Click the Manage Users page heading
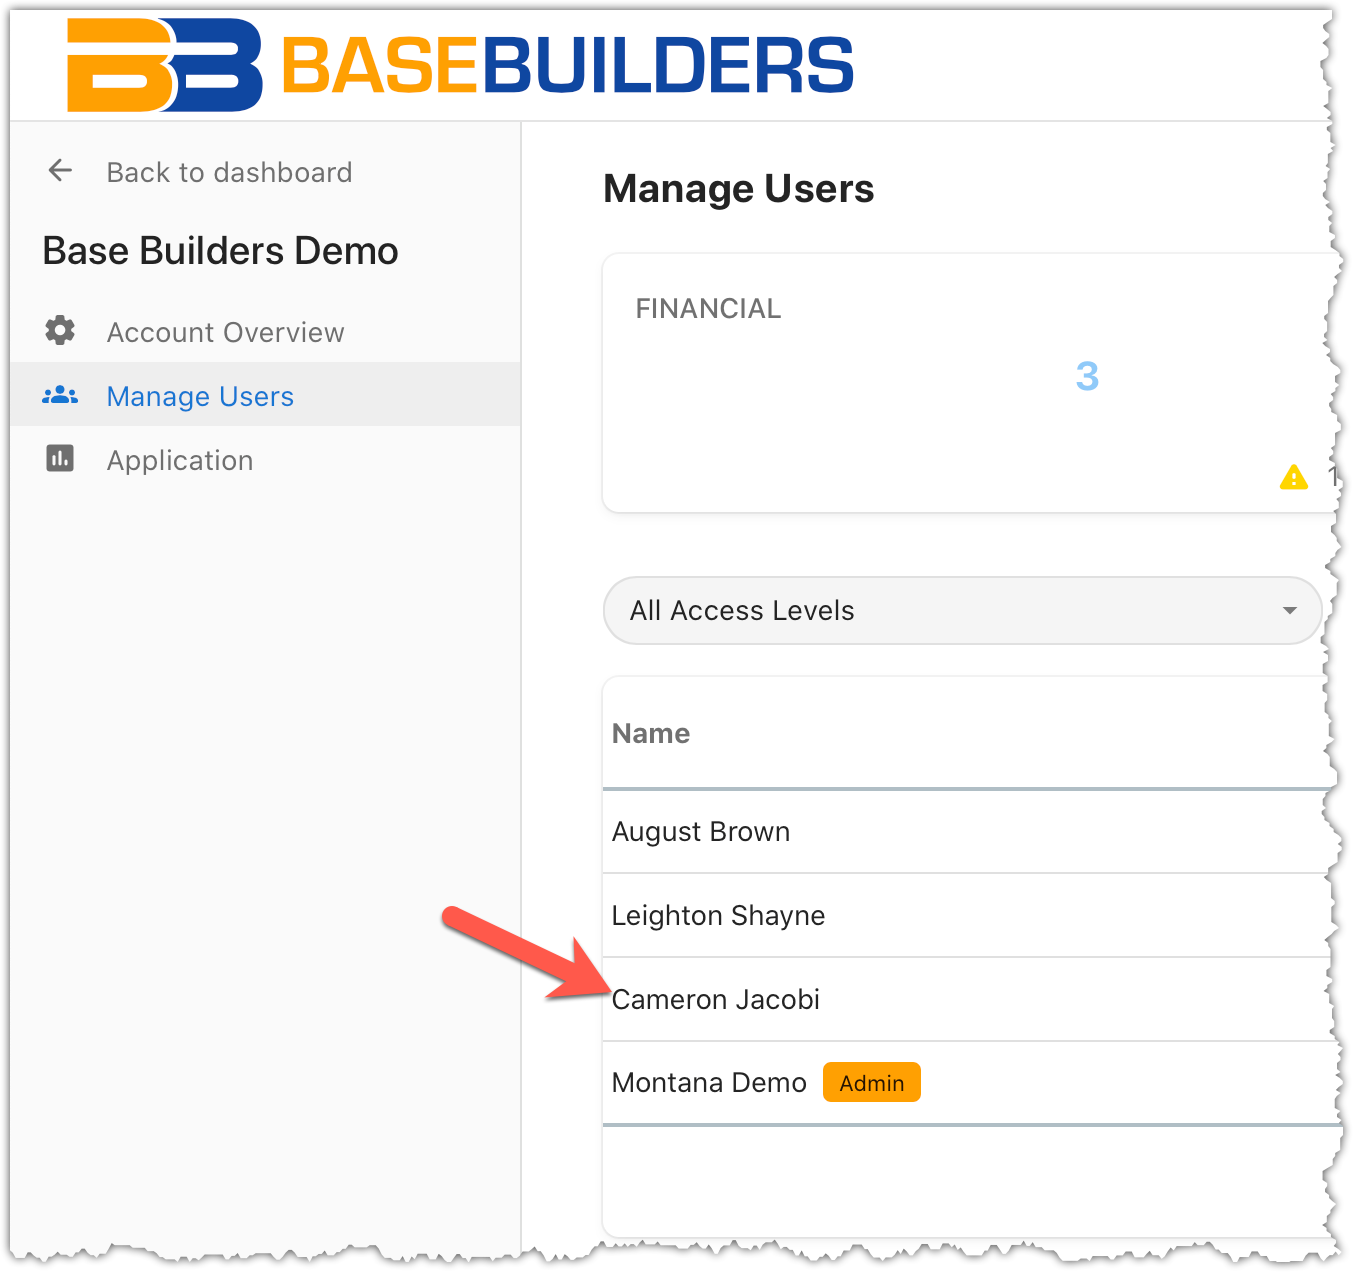 [x=739, y=189]
